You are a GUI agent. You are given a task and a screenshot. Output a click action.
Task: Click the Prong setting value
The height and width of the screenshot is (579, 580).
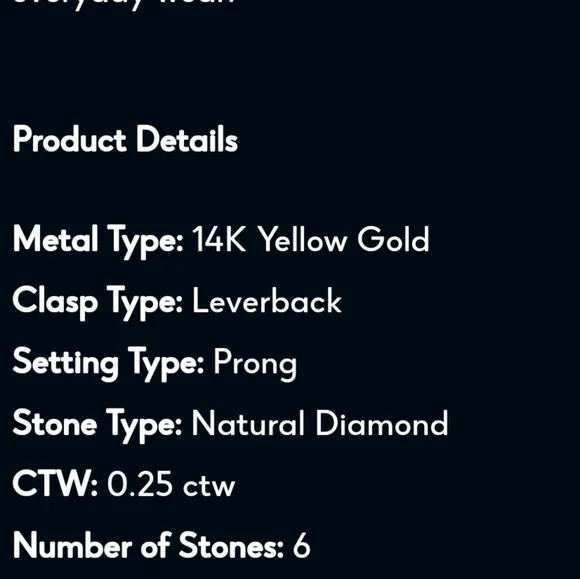255,366
